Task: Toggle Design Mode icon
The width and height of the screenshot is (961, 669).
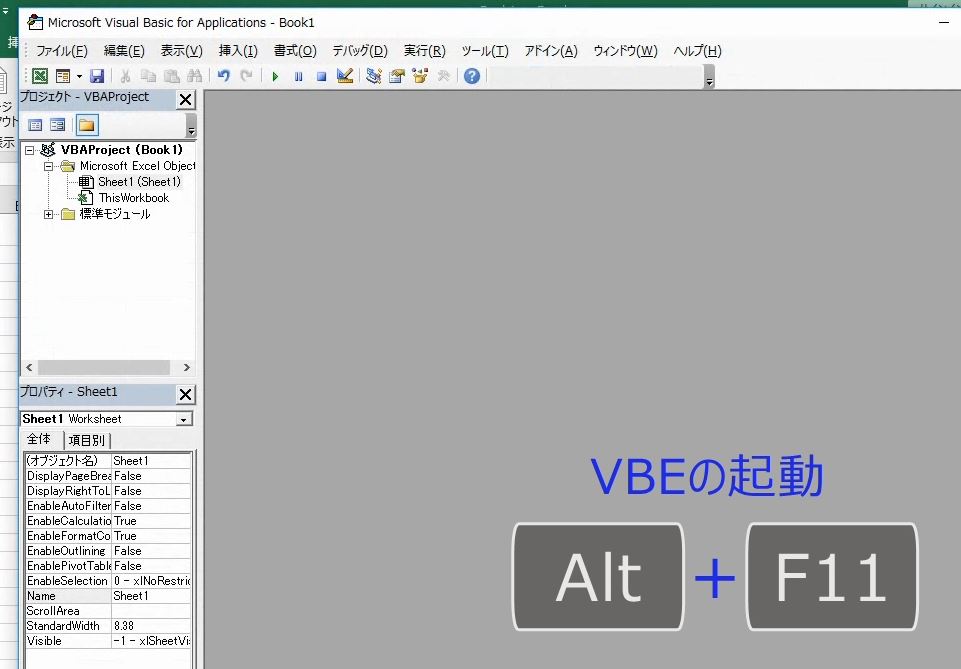Action: 345,76
